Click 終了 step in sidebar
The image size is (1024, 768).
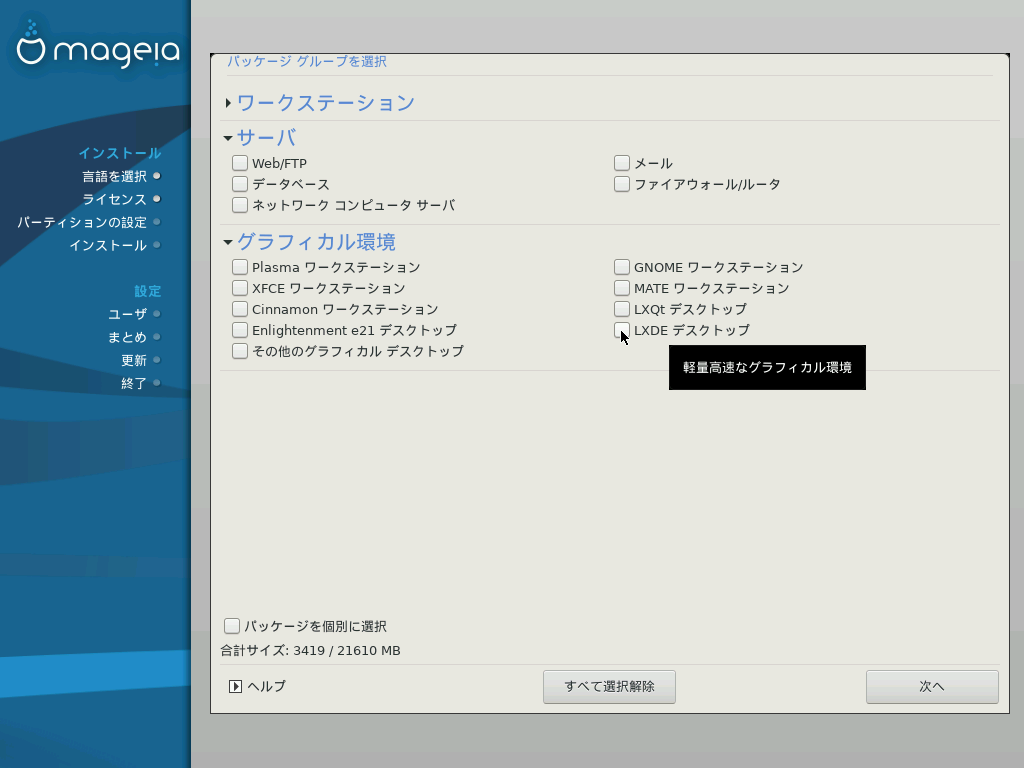134,383
